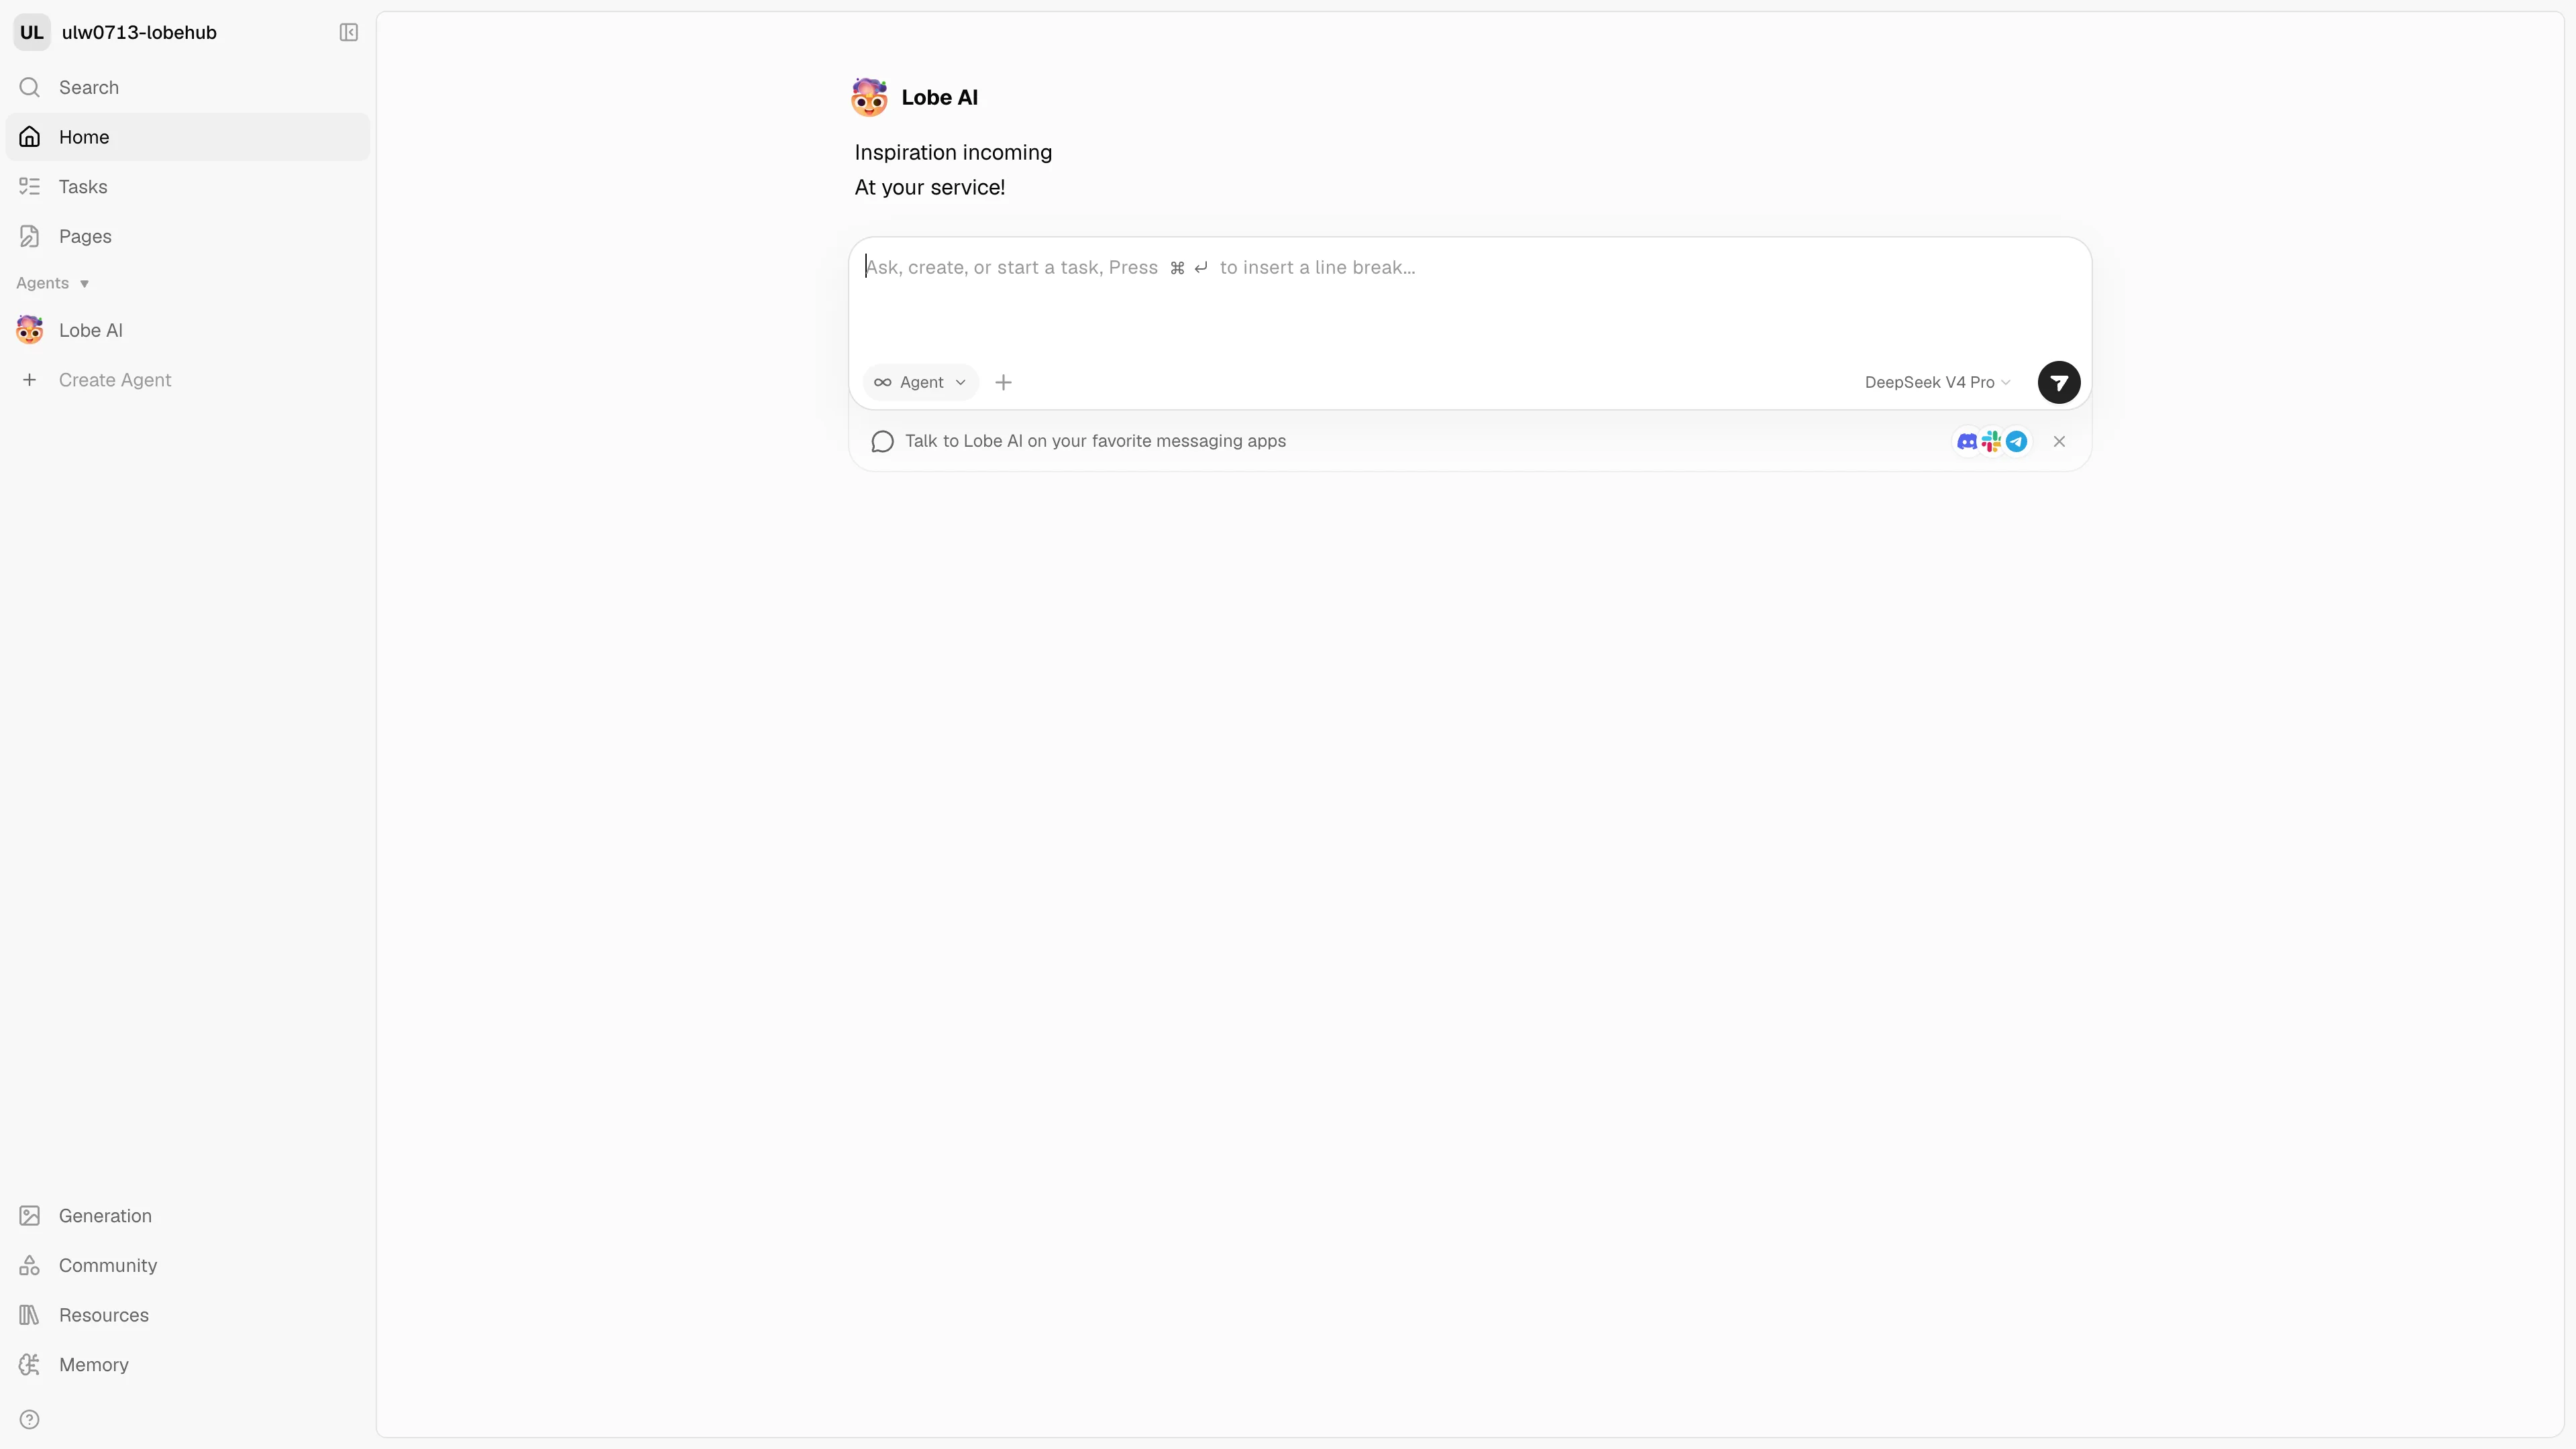
Task: Click the plus attach button in composer
Action: 1004,382
